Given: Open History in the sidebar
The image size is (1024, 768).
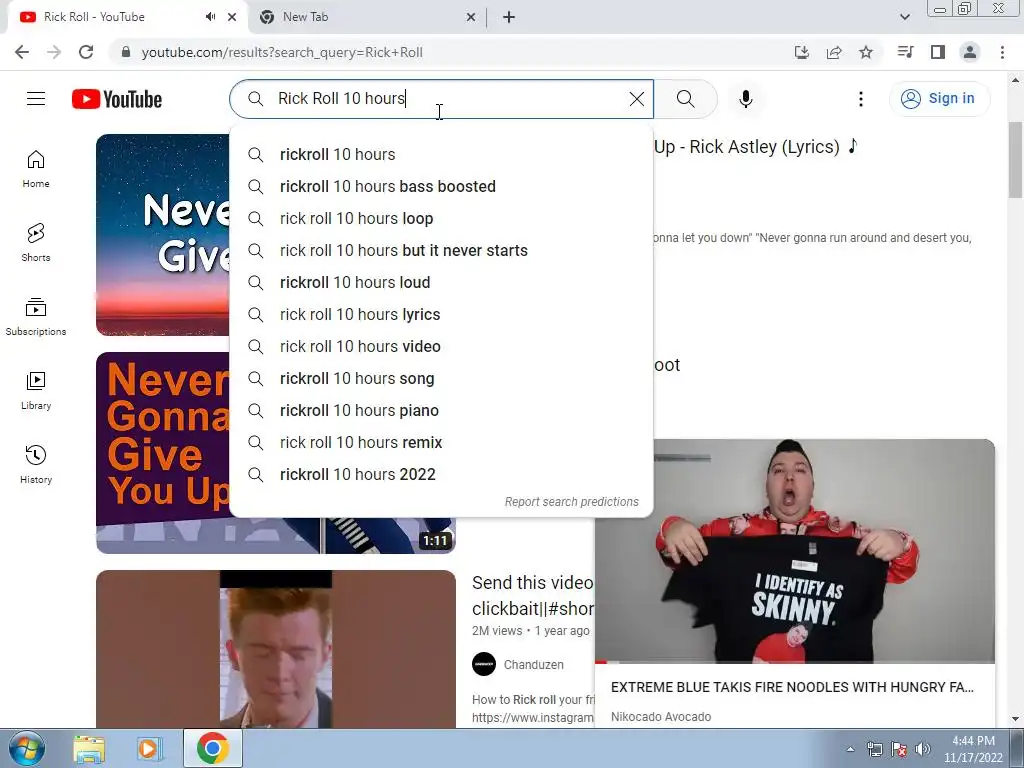Looking at the screenshot, I should click(x=36, y=464).
